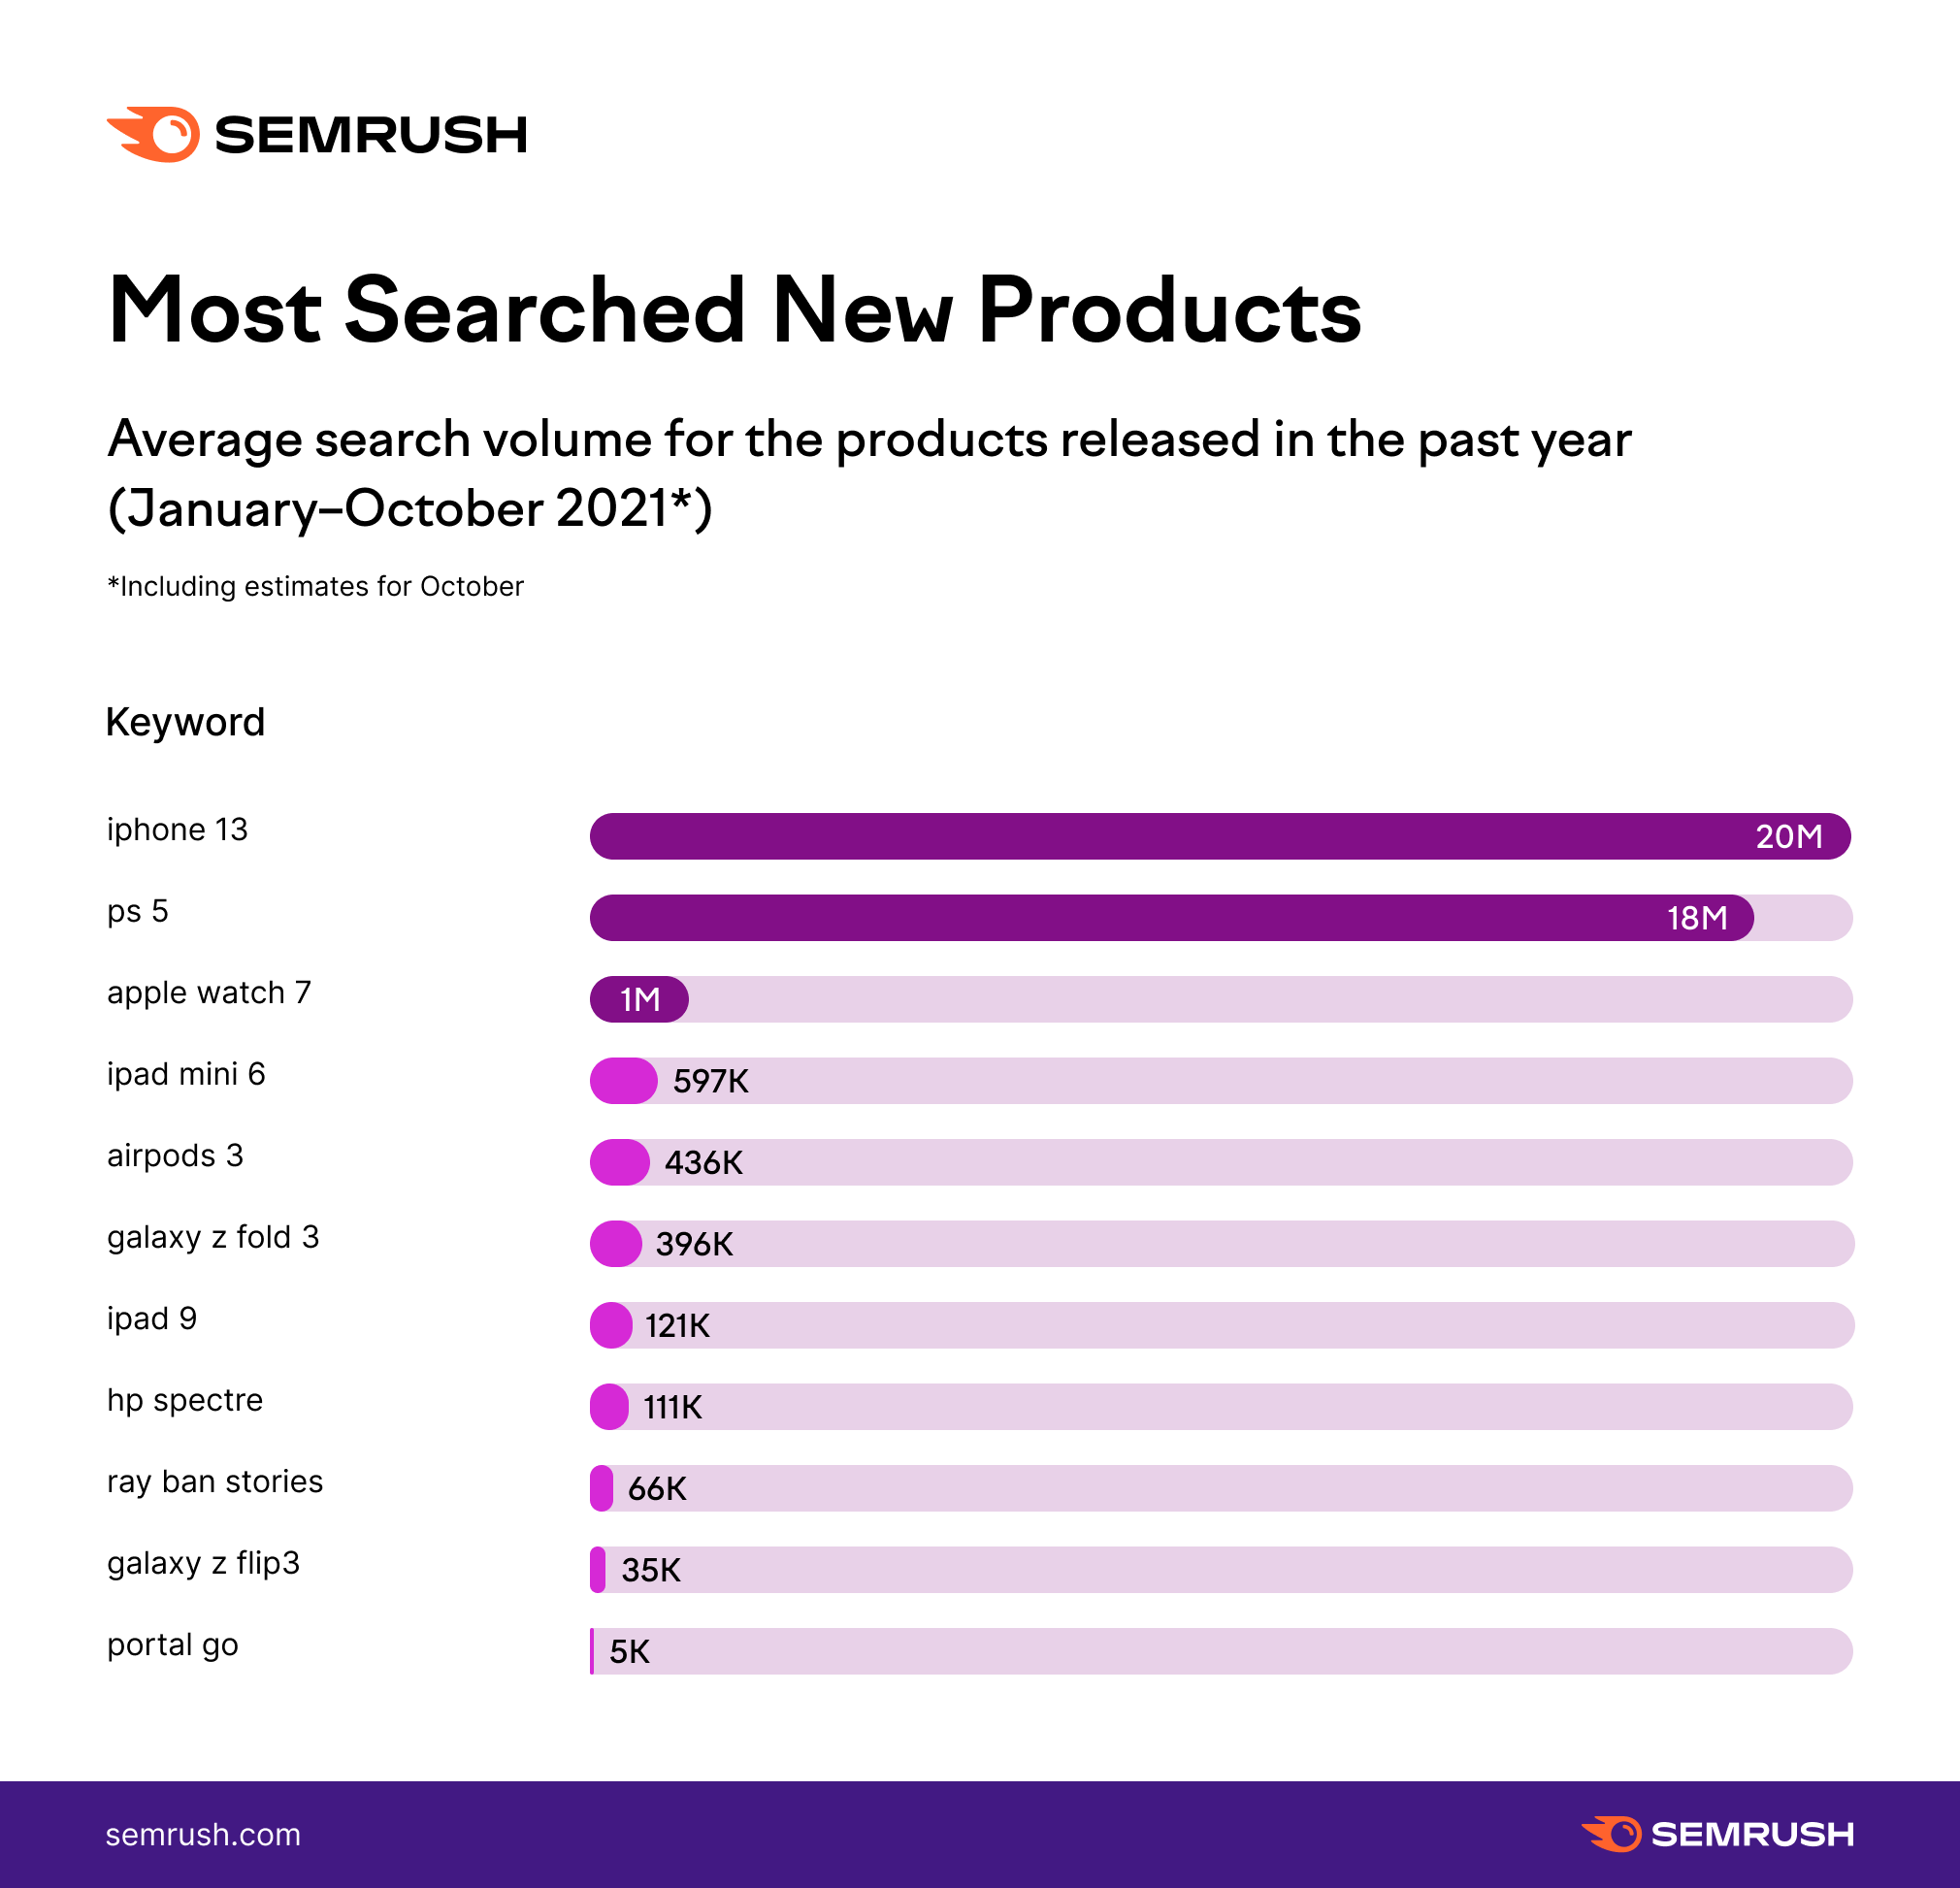The height and width of the screenshot is (1888, 1960).
Task: Click the orange Semrush flame icon at top
Action: point(155,134)
